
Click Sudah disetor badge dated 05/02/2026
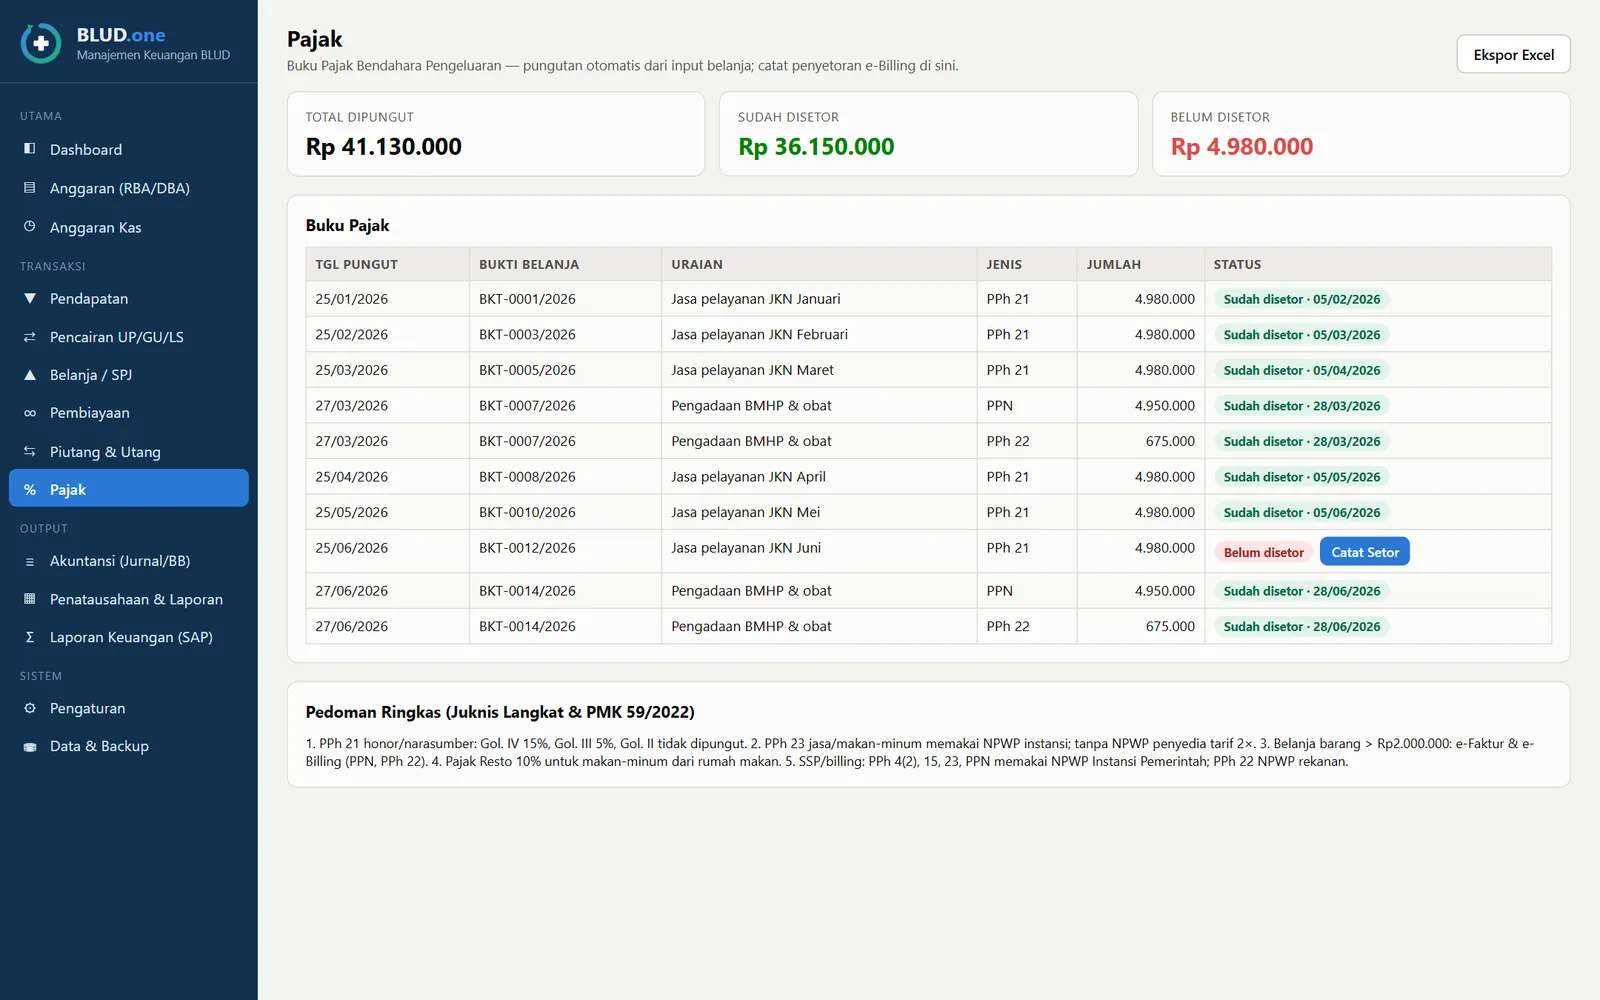tap(1301, 299)
